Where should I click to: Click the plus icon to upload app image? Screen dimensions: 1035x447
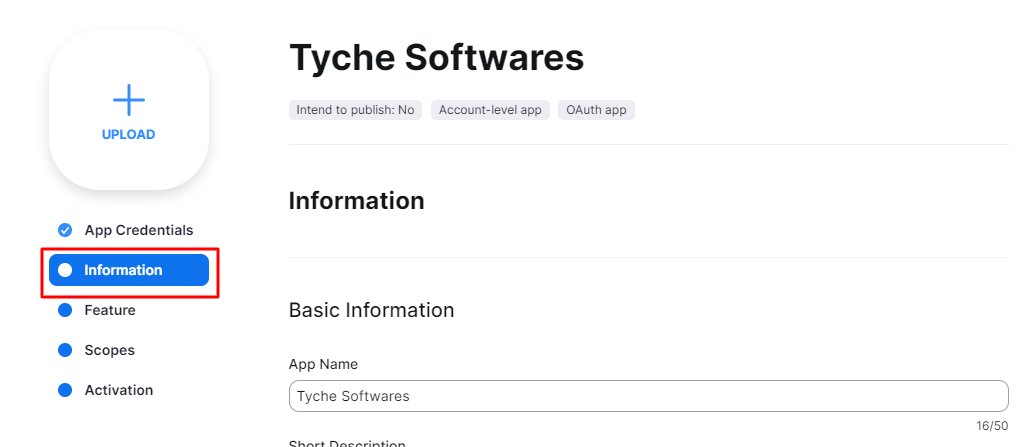point(129,100)
